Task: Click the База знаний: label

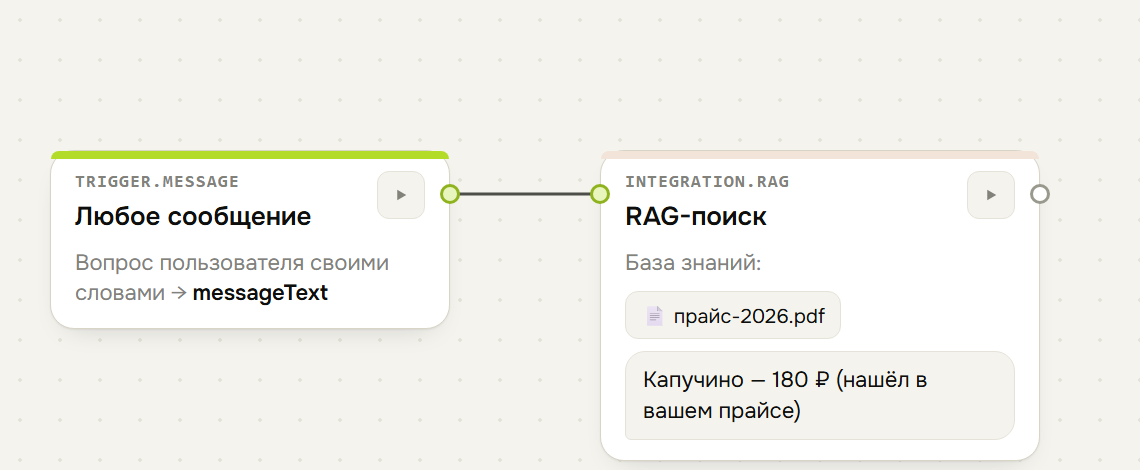Action: [693, 263]
